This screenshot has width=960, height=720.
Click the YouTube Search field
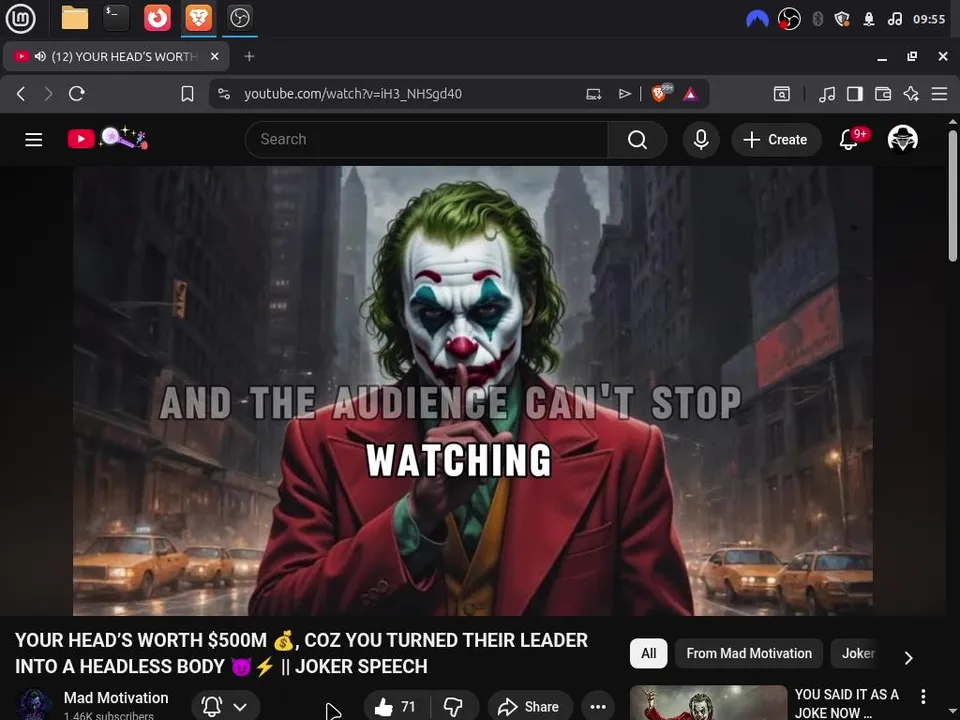(426, 140)
